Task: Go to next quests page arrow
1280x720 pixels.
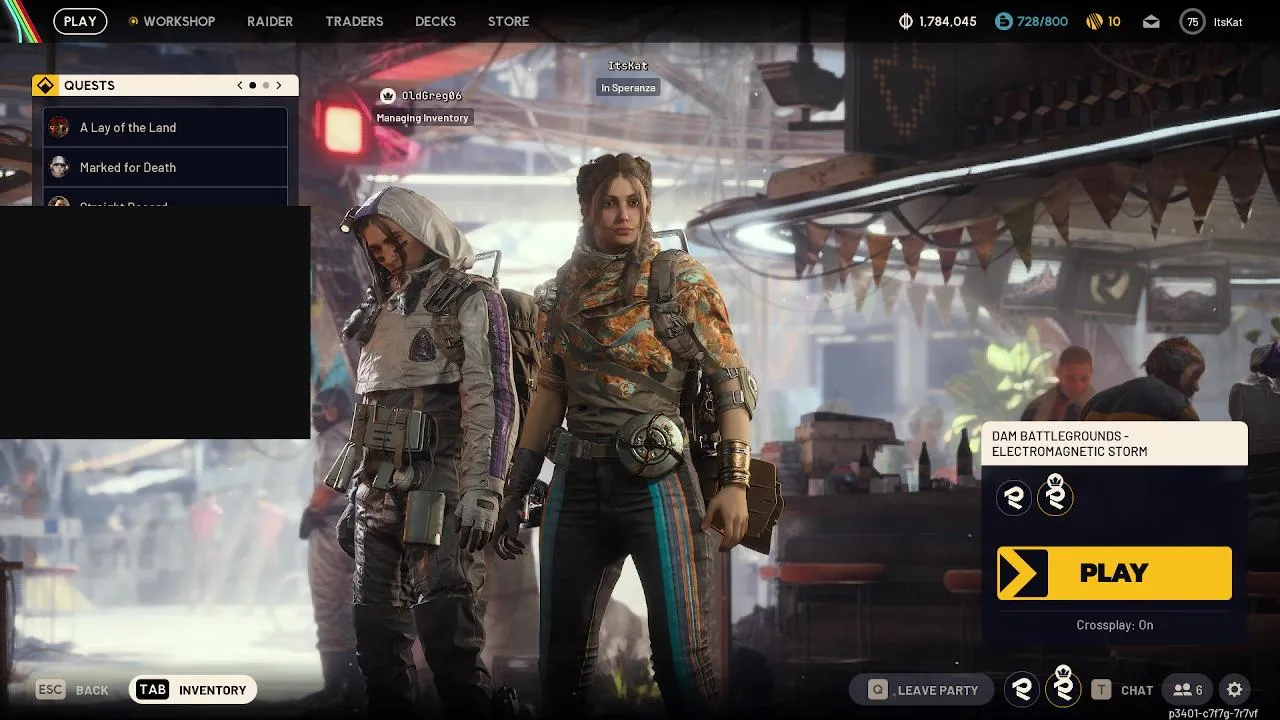Action: pyautogui.click(x=279, y=85)
